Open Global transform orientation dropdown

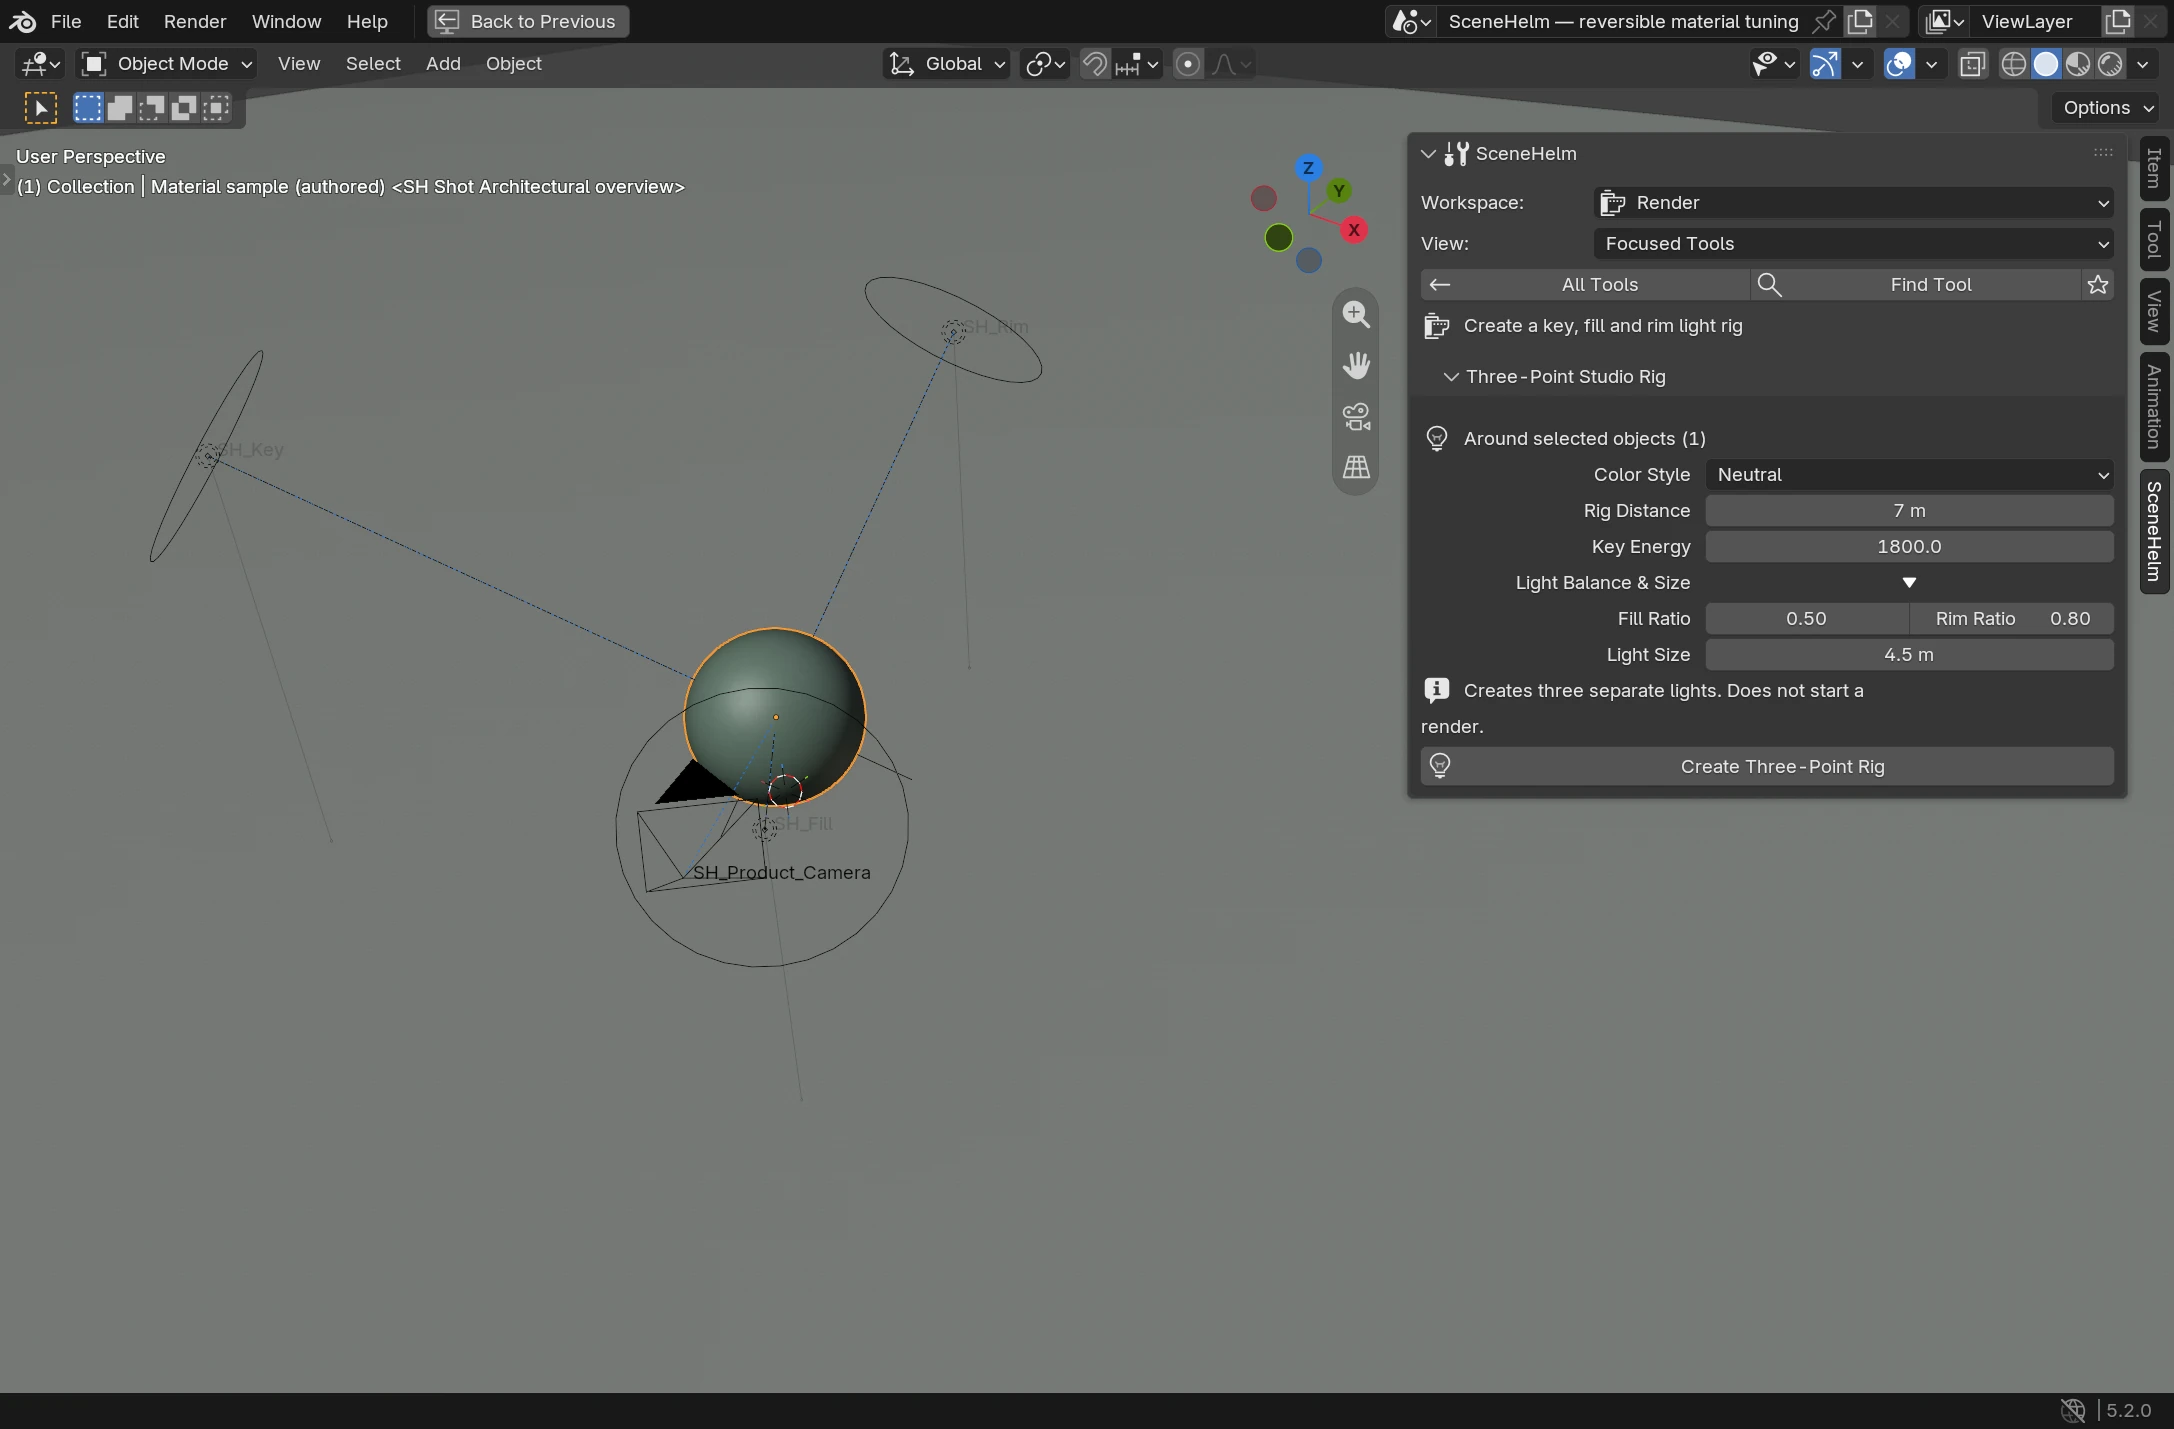(x=946, y=64)
